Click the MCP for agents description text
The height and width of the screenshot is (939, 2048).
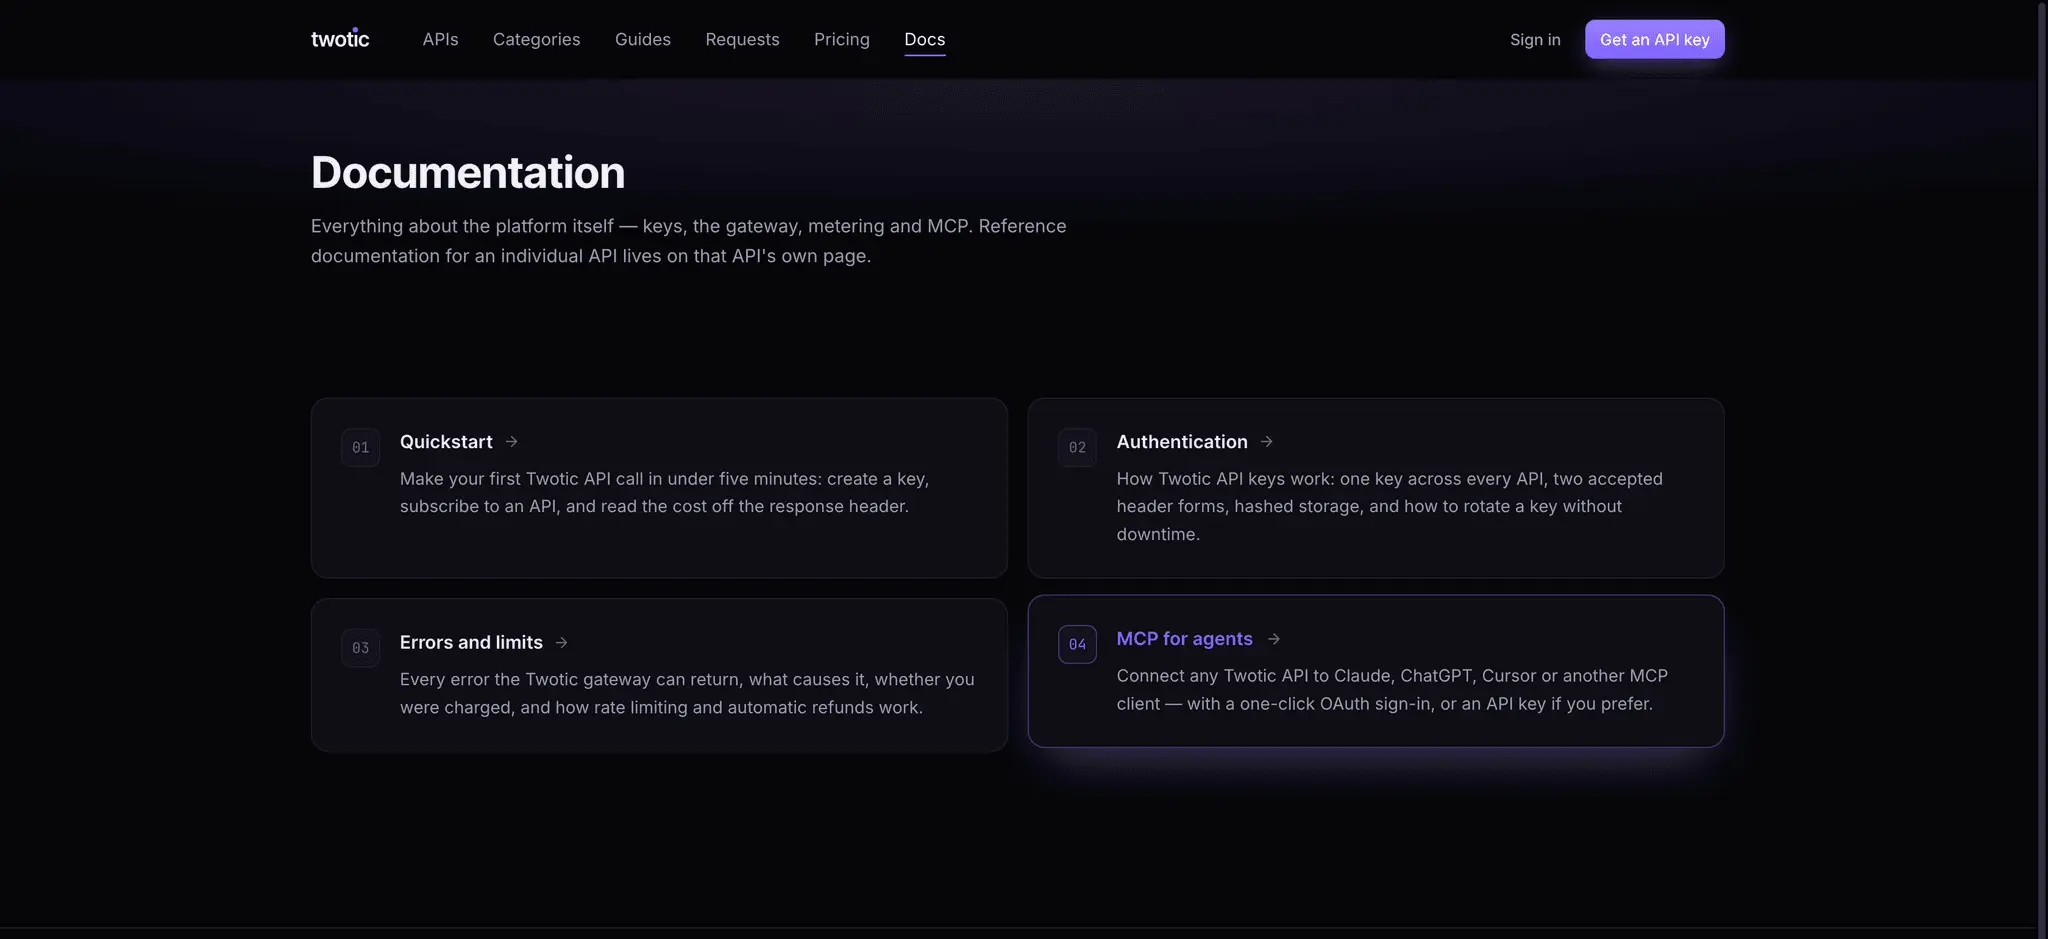(1392, 689)
